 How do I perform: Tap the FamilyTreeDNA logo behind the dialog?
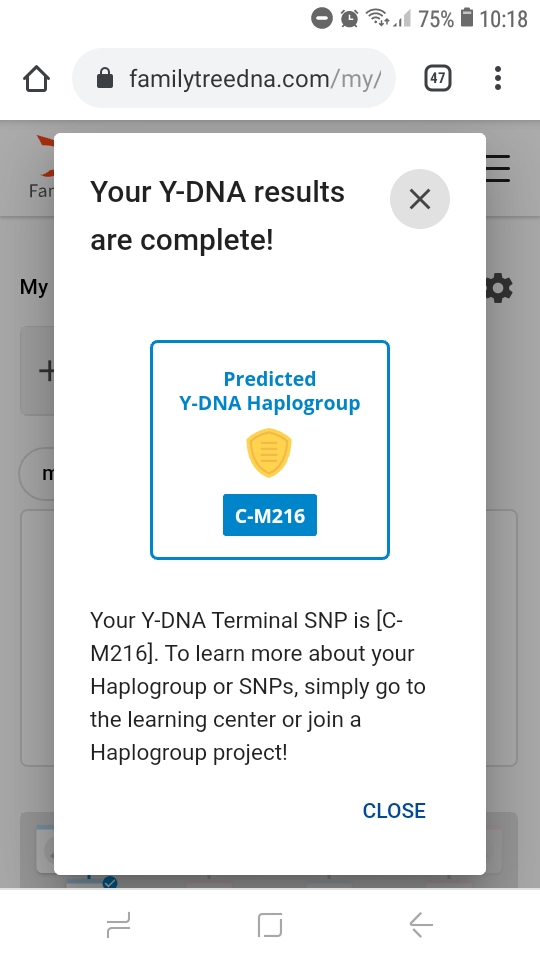pos(42,168)
